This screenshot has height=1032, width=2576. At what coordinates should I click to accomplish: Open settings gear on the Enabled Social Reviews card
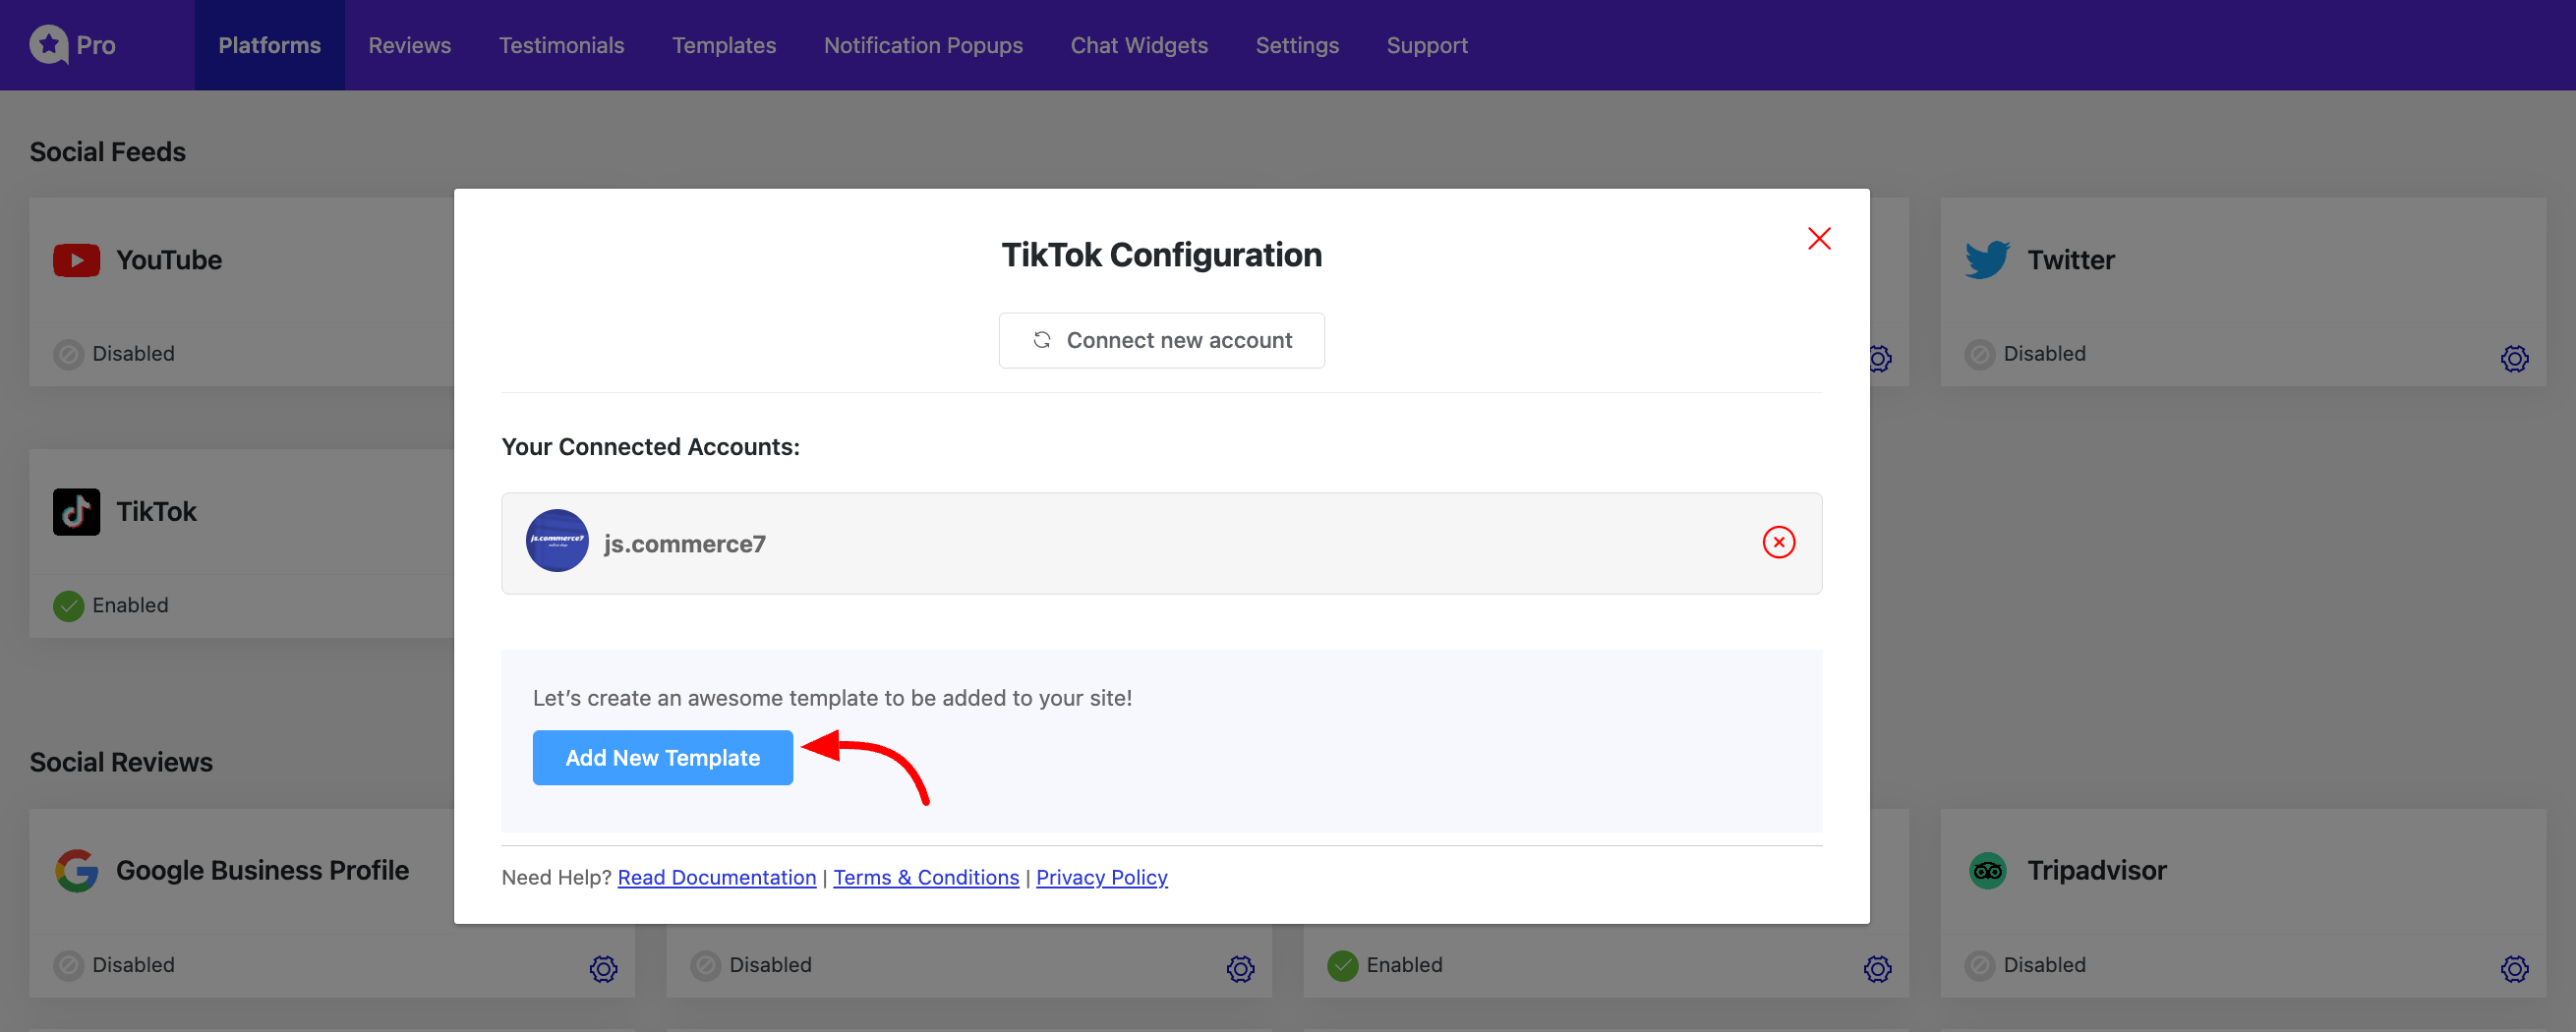[1877, 968]
